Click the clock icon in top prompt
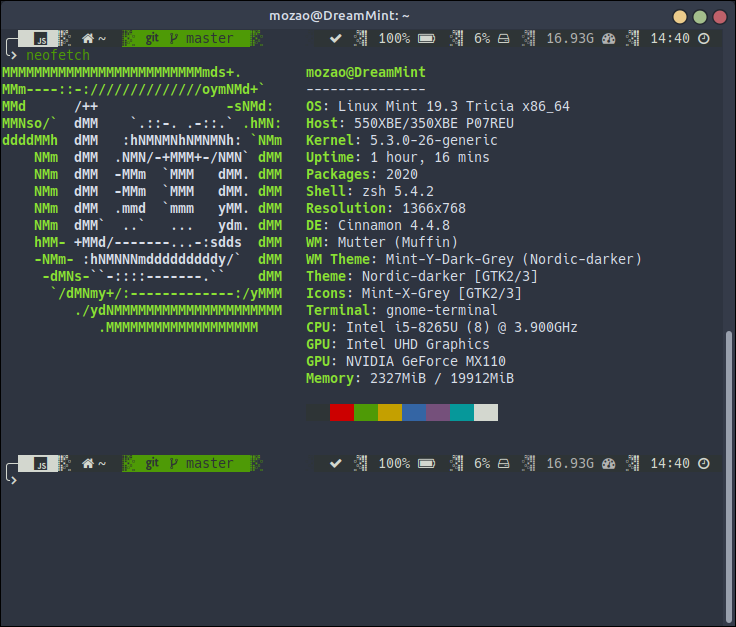 pos(704,38)
